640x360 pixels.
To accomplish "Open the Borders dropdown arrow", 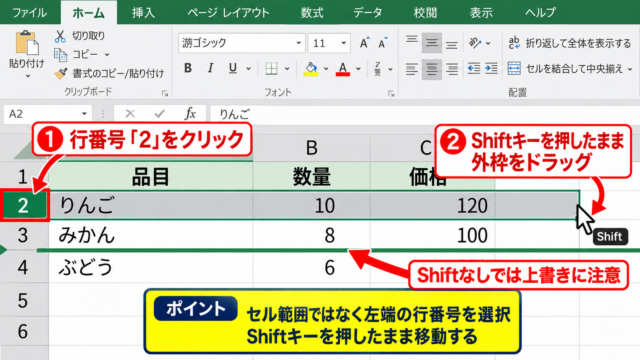I will [287, 69].
